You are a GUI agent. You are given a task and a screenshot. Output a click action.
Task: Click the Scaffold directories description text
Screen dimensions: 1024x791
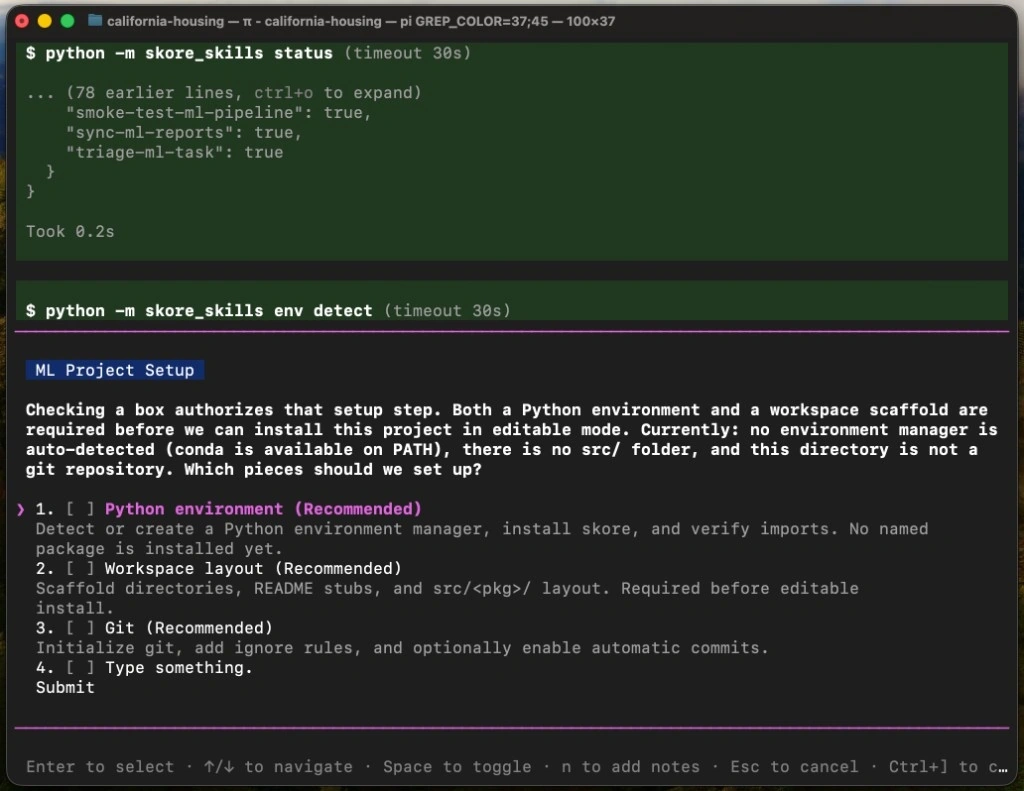pyautogui.click(x=447, y=598)
